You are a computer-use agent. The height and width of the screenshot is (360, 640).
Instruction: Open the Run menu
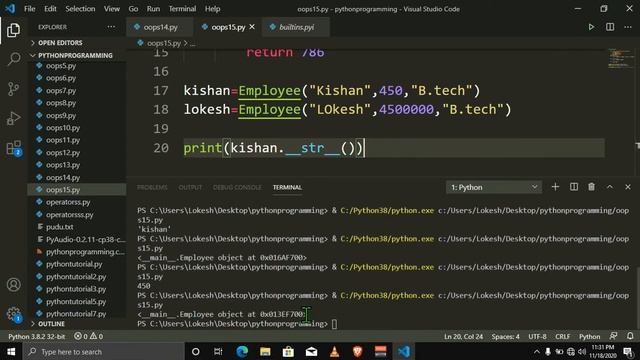(153, 9)
